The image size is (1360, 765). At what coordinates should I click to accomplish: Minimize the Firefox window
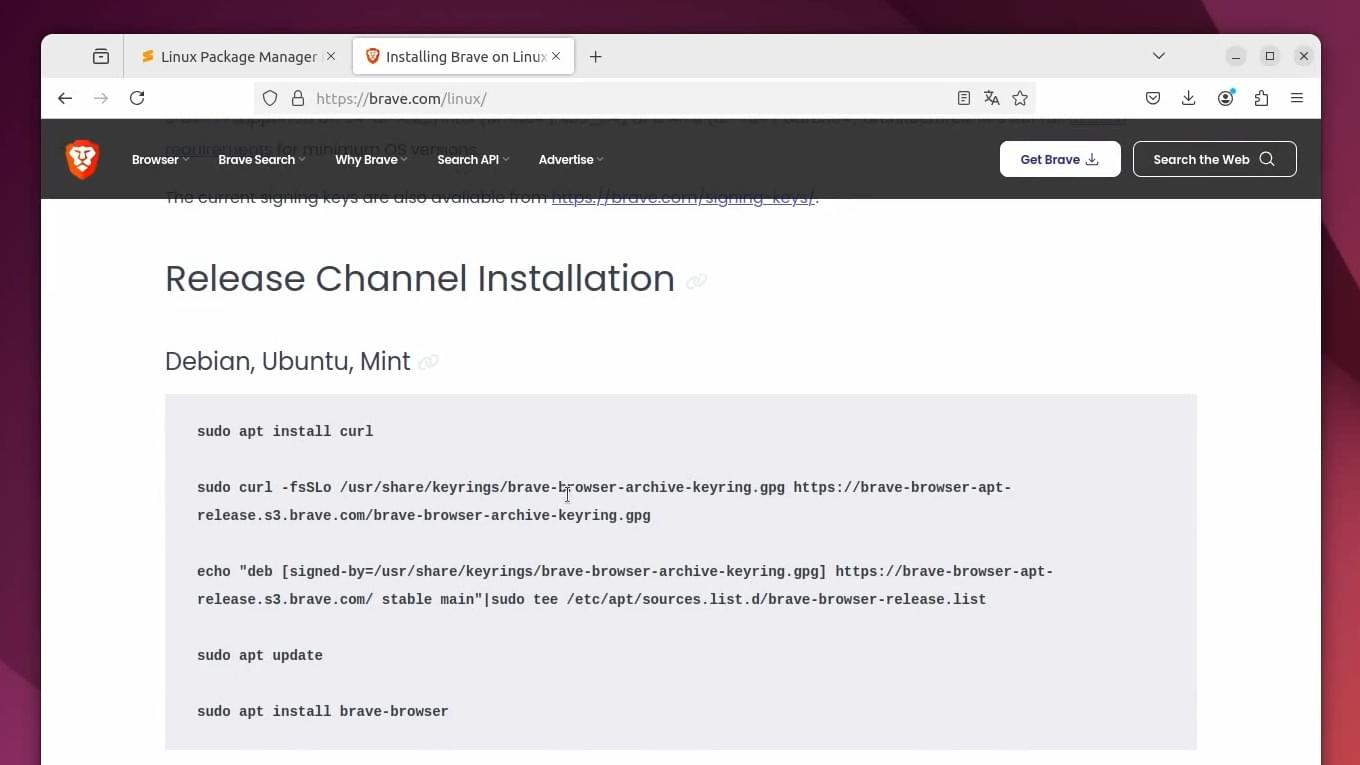coord(1236,56)
